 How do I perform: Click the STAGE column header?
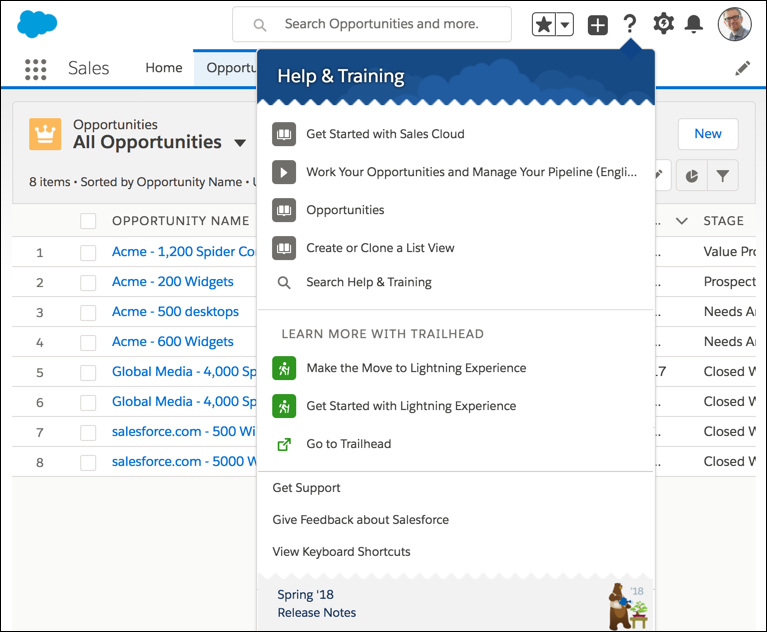(723, 221)
